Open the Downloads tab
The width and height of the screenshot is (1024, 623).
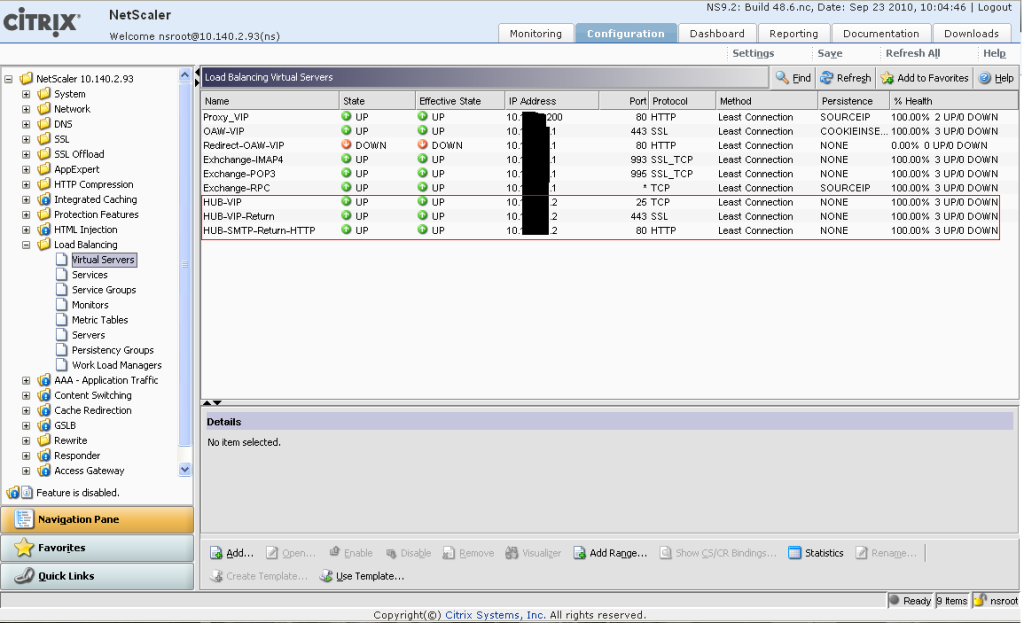click(x=971, y=33)
